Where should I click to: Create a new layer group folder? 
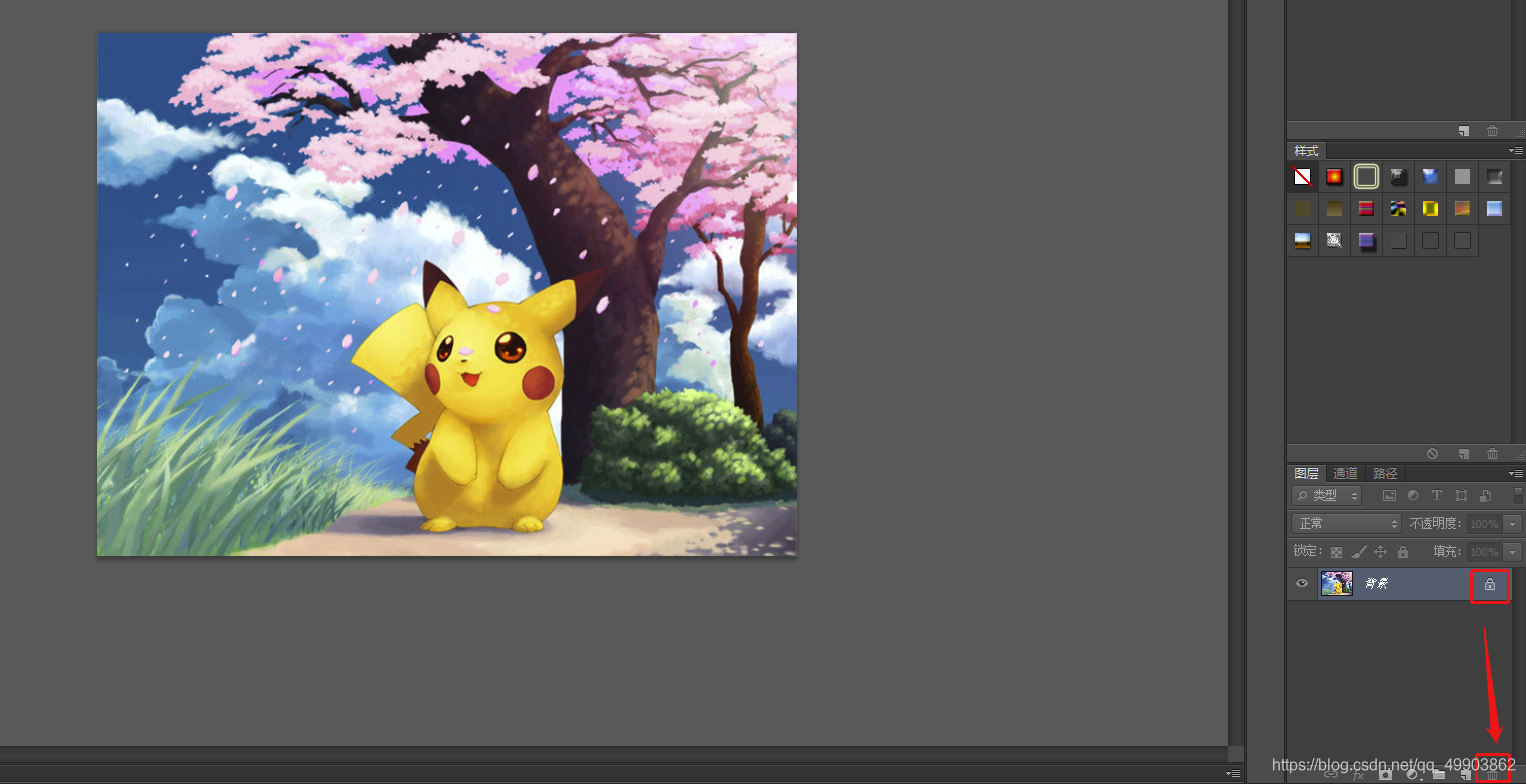coord(1439,774)
